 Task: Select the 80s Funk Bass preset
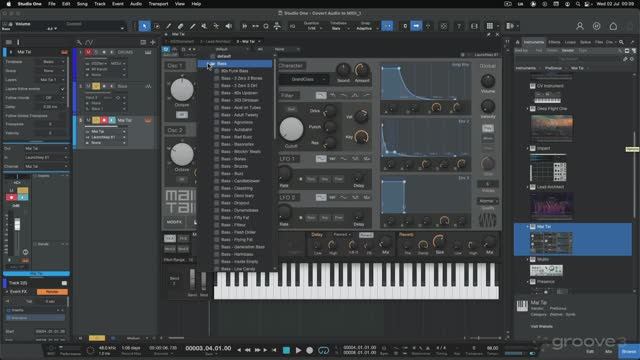click(x=234, y=71)
